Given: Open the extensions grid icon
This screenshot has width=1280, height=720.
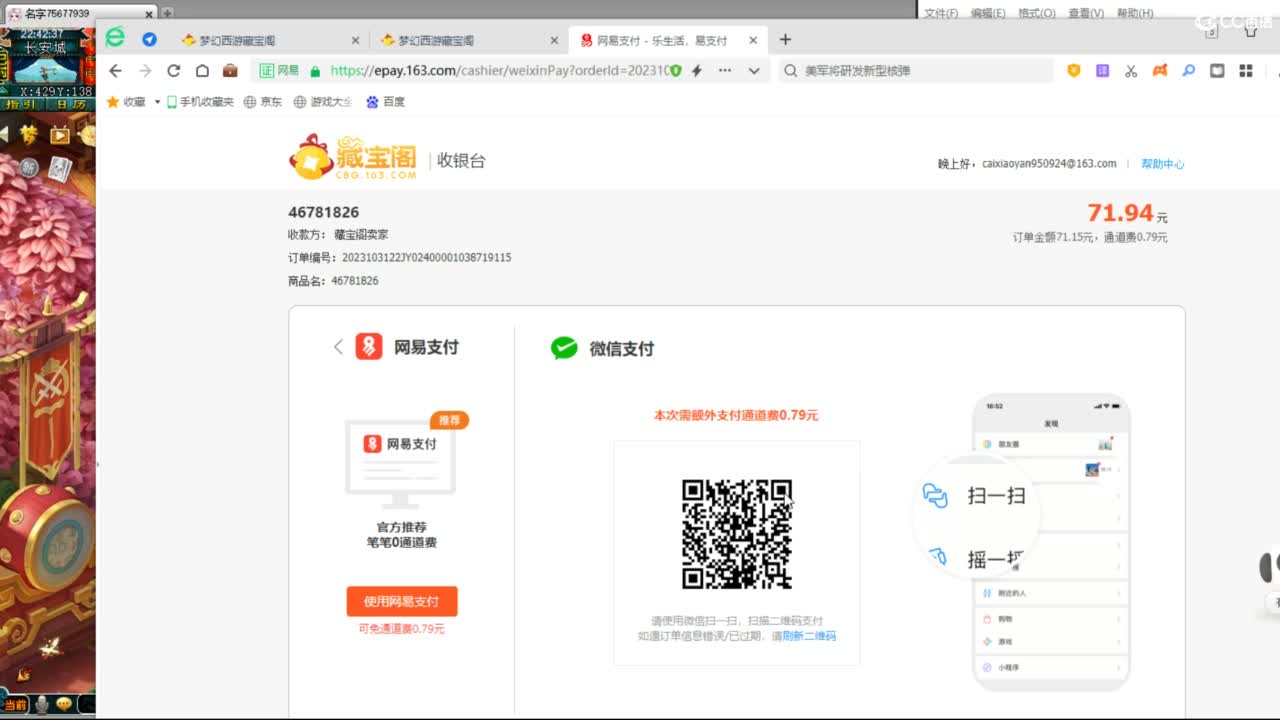Looking at the screenshot, I should click(x=1246, y=71).
